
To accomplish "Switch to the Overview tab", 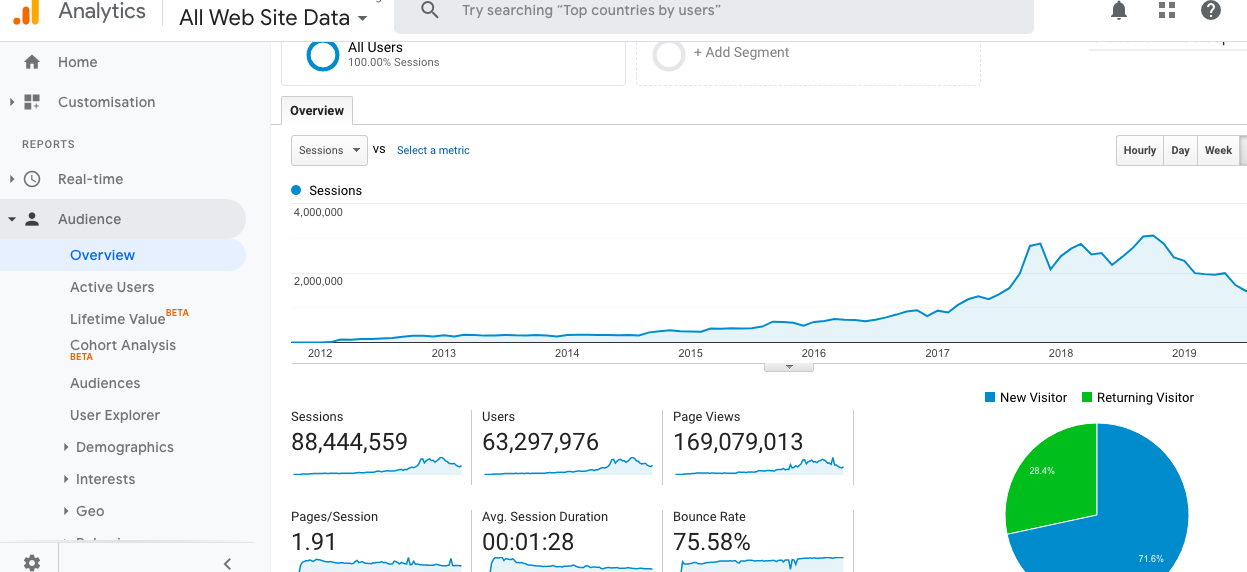I will 317,111.
